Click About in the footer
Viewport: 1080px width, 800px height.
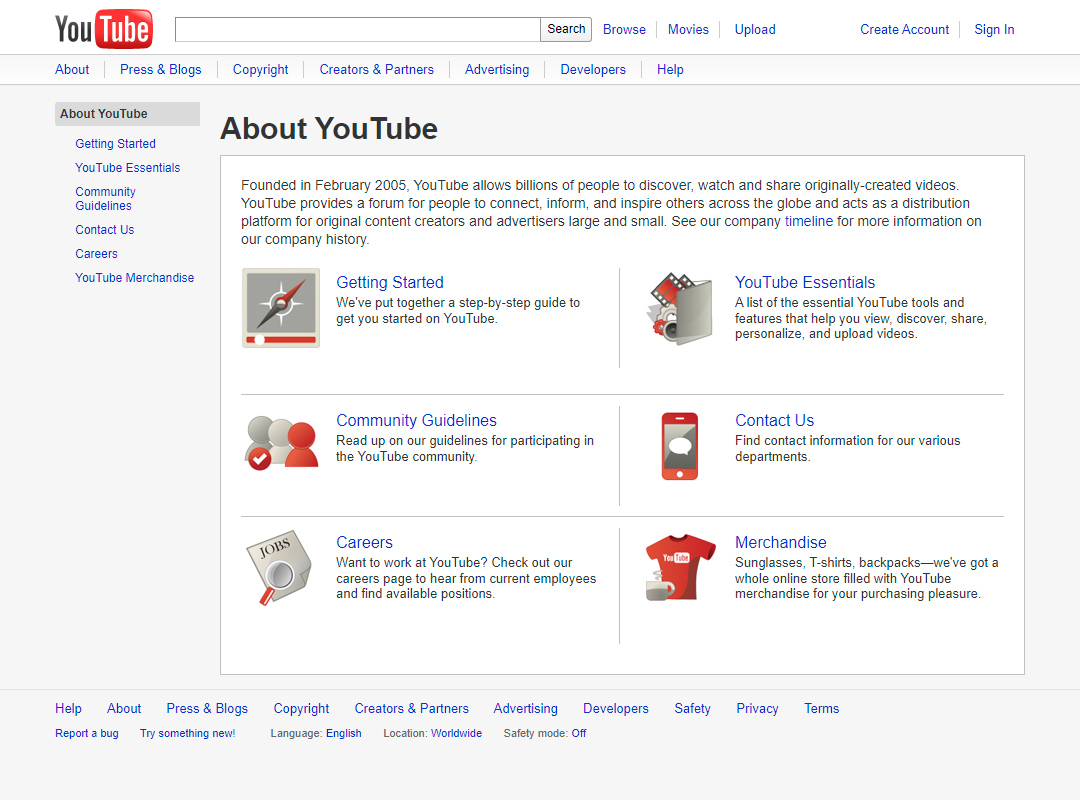point(124,708)
